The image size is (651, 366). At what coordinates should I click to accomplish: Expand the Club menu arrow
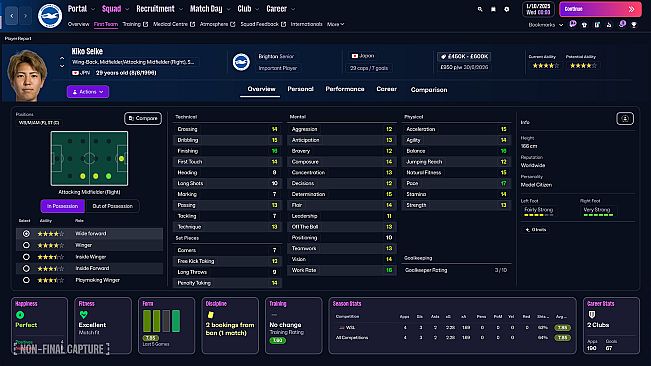[257, 9]
